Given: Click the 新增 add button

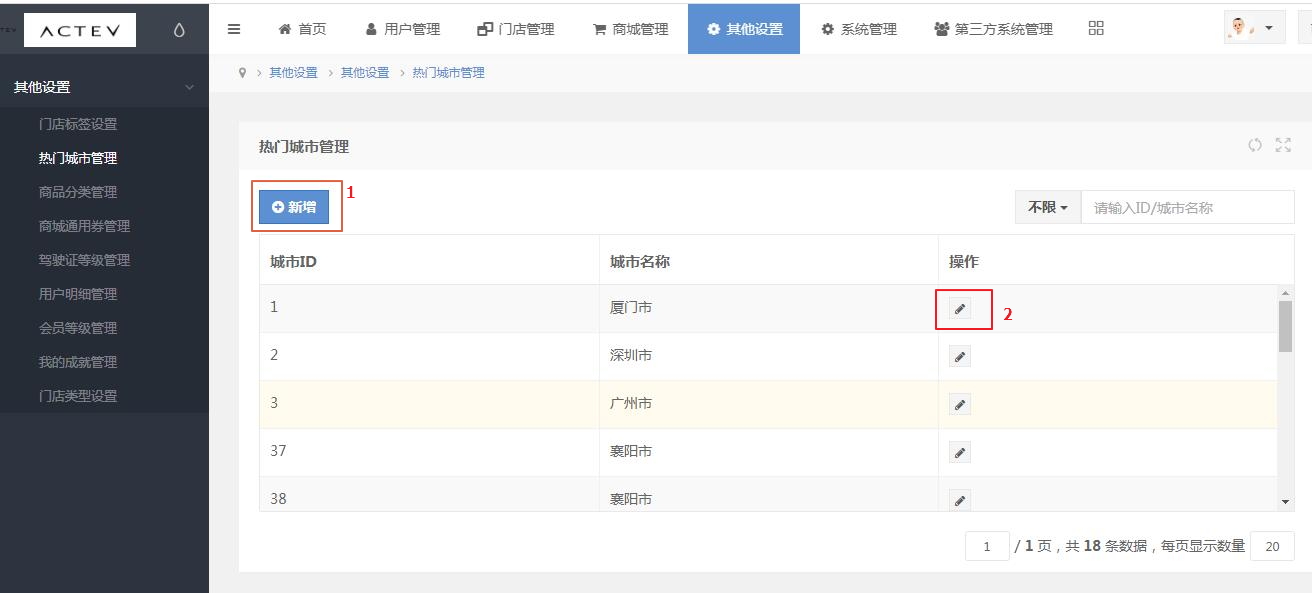Looking at the screenshot, I should [x=294, y=207].
